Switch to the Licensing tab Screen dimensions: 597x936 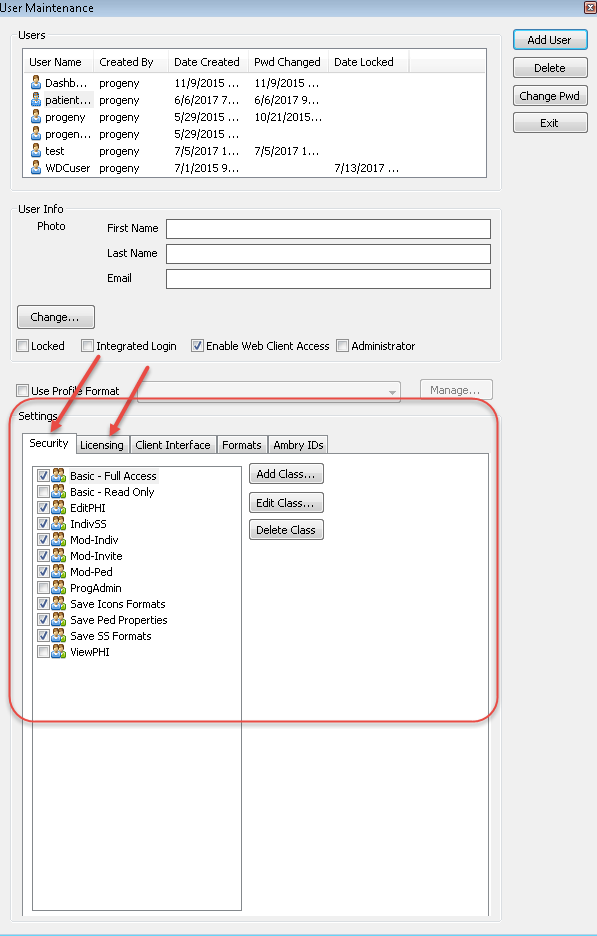(x=102, y=445)
